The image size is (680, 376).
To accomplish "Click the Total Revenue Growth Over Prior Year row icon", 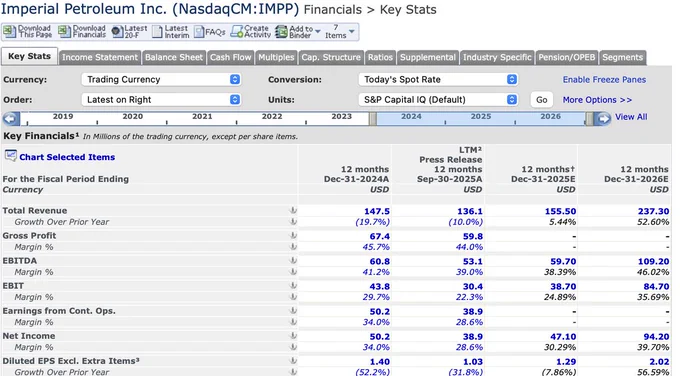I will 293,222.
